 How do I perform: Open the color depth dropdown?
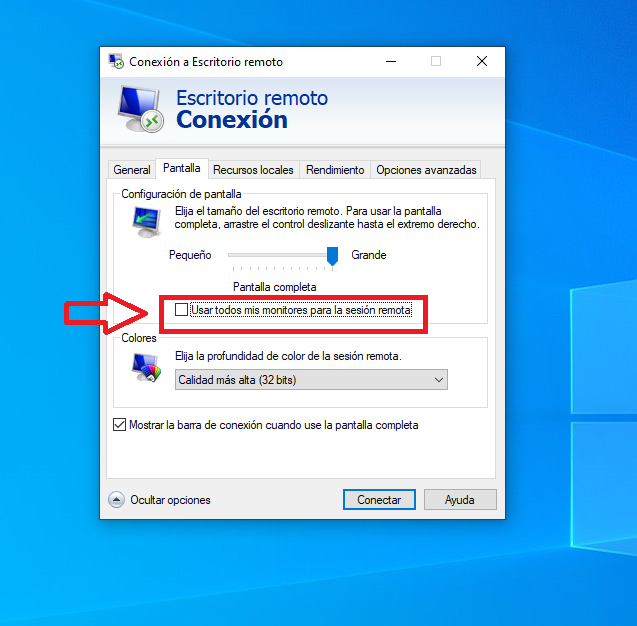point(311,379)
